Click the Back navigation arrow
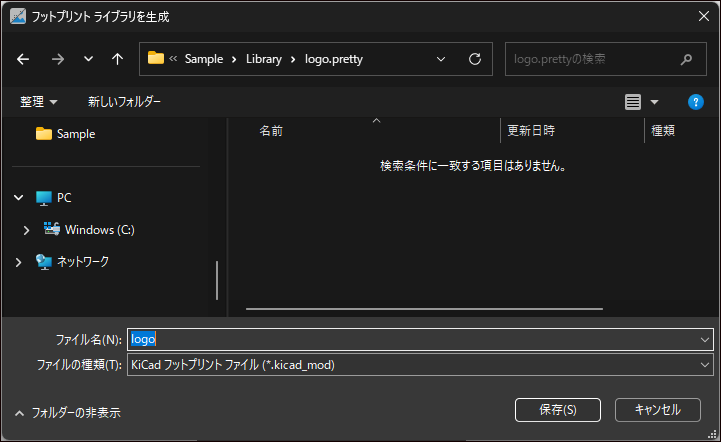 click(23, 59)
